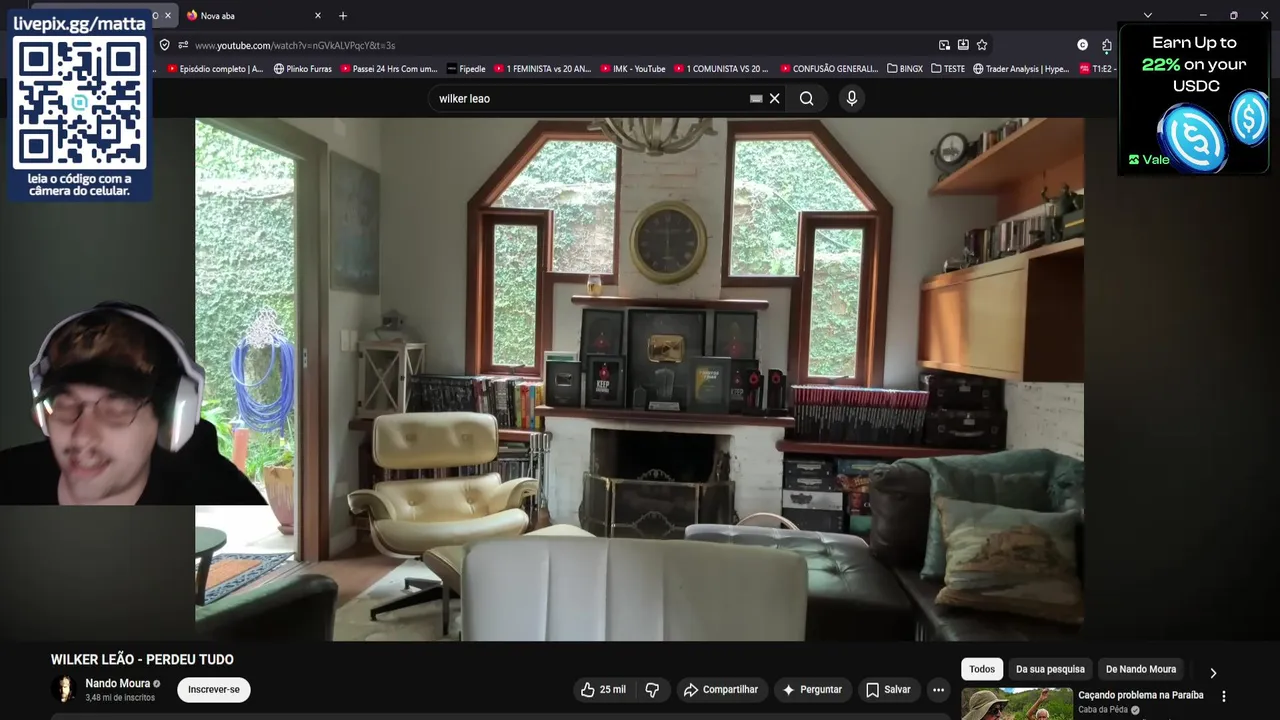
Task: Open the 'T1:E2' bookmark
Action: [x=1096, y=69]
